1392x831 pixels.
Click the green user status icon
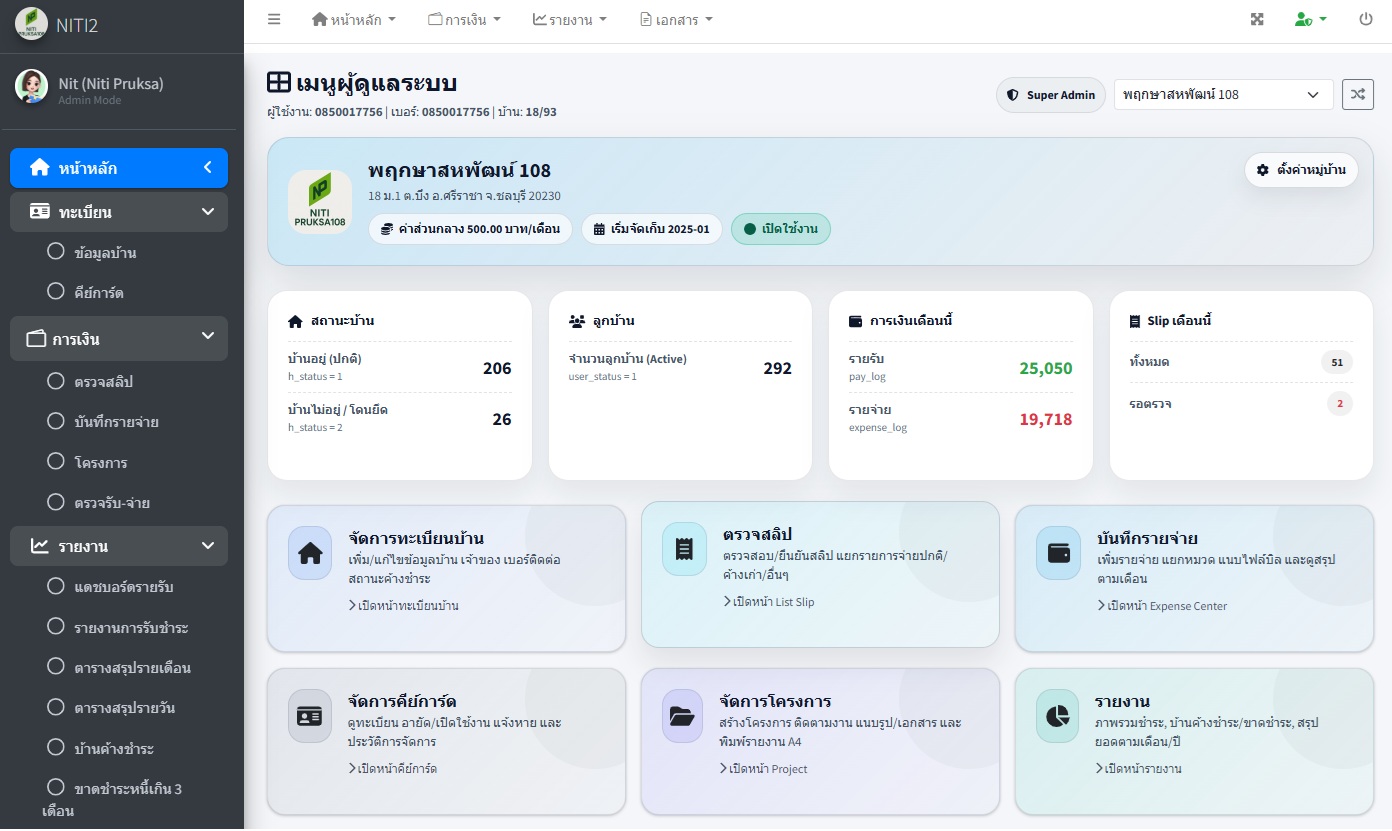1309,19
